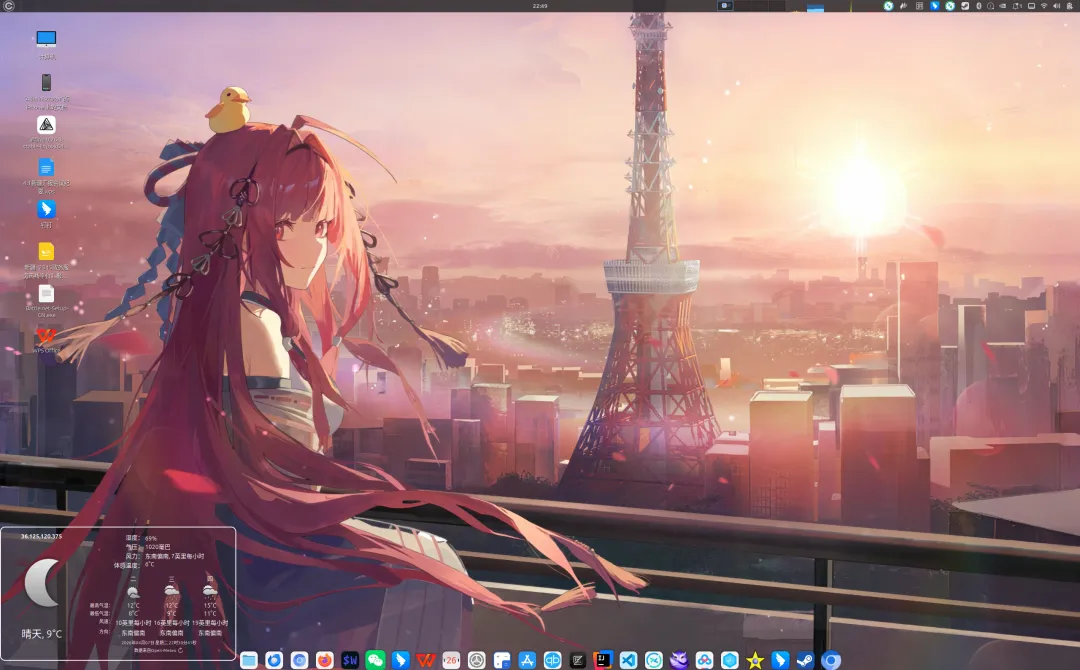Launch qBittorrent from the dock

(x=552, y=660)
